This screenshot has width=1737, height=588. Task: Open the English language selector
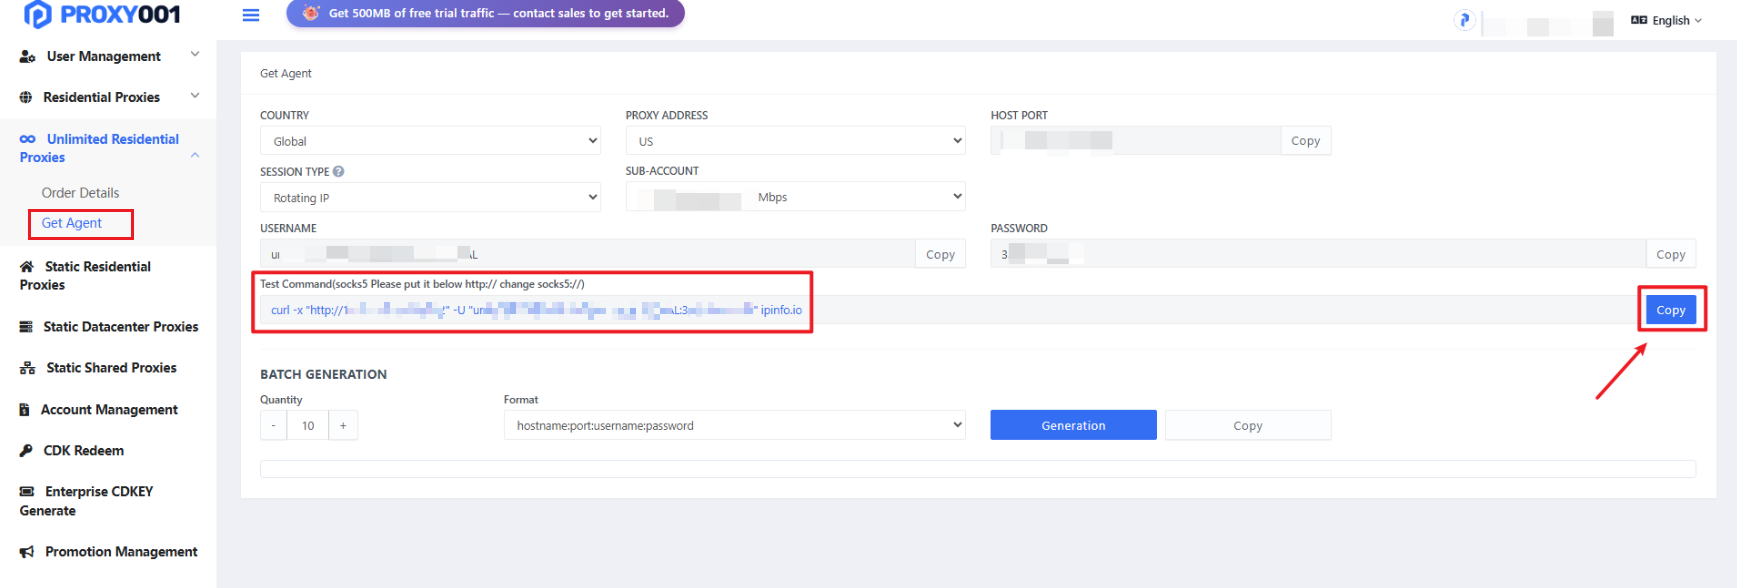coord(1666,20)
